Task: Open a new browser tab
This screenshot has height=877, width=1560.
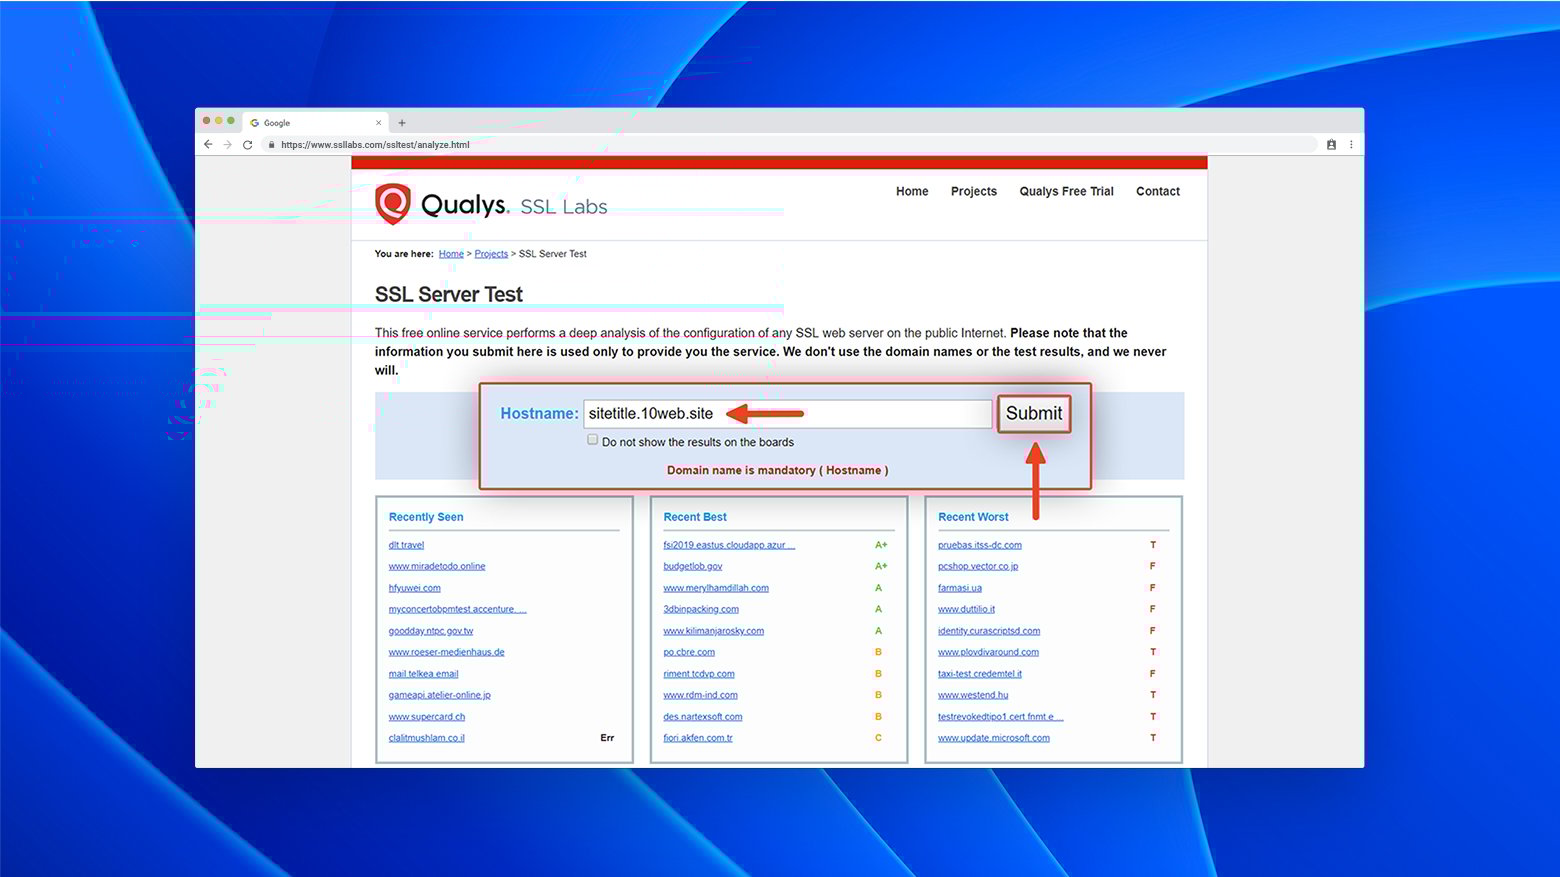Action: point(402,123)
